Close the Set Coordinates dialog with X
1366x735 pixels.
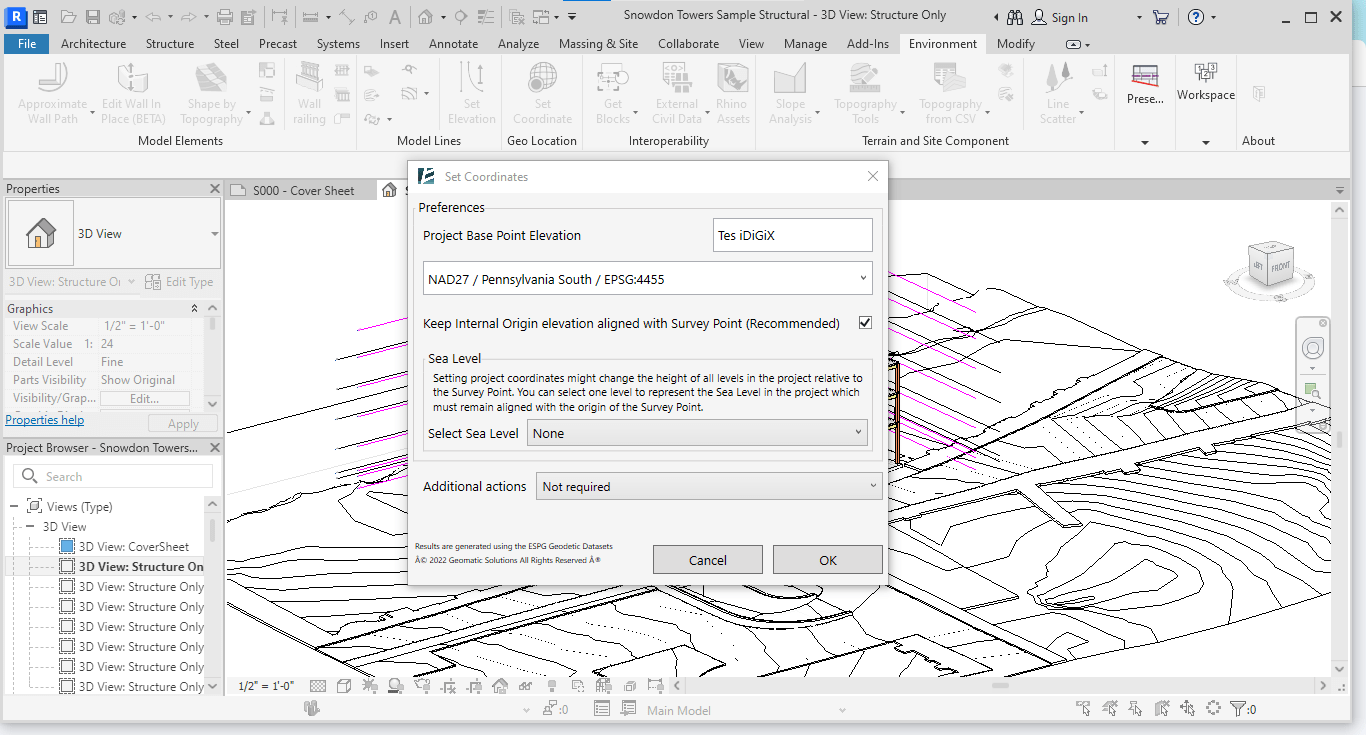pos(872,176)
